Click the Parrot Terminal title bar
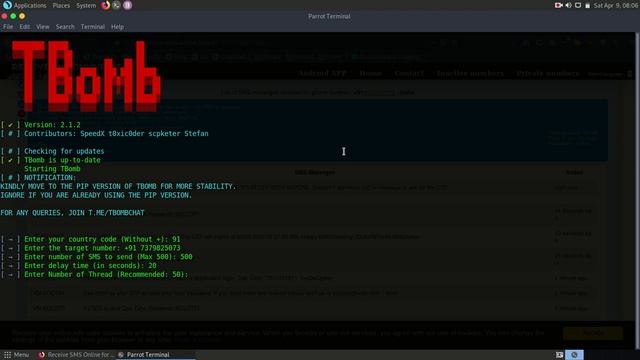This screenshot has width=640, height=360. coord(329,16)
